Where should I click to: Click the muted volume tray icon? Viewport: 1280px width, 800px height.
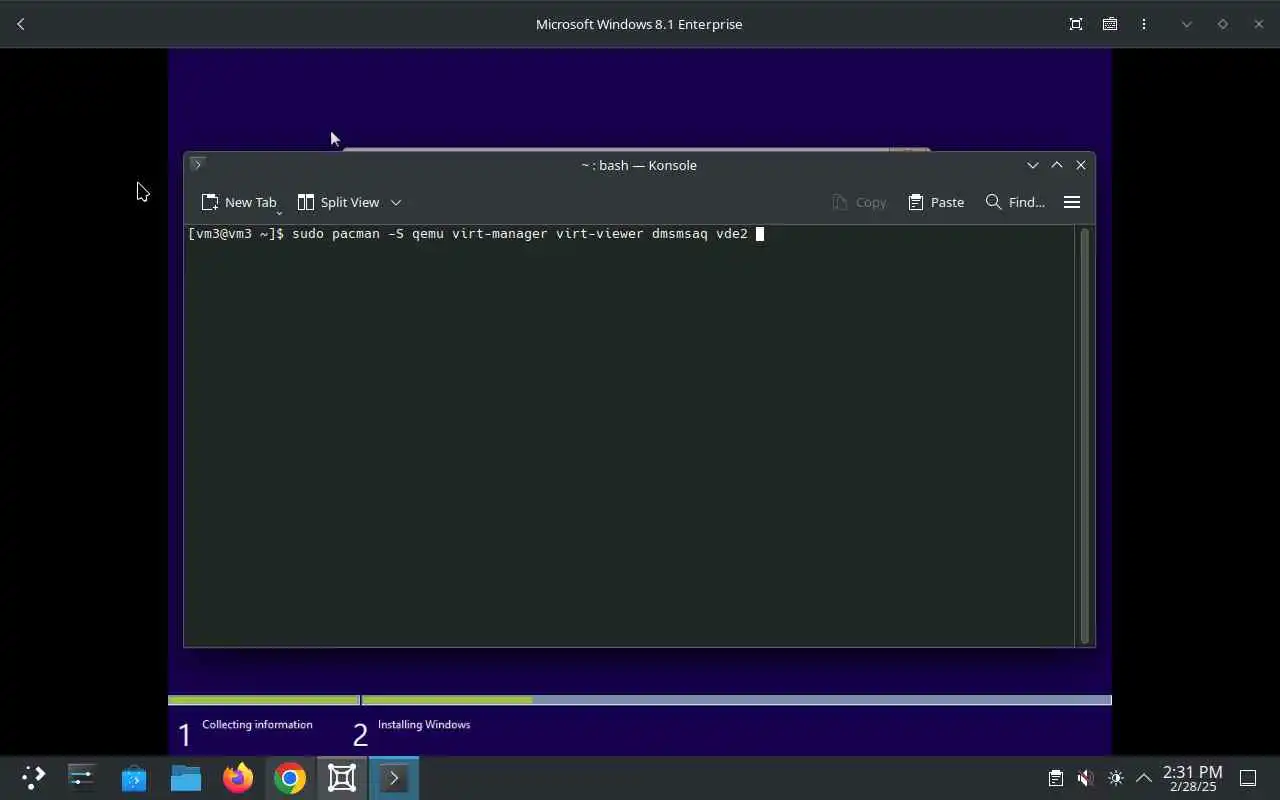click(x=1086, y=778)
